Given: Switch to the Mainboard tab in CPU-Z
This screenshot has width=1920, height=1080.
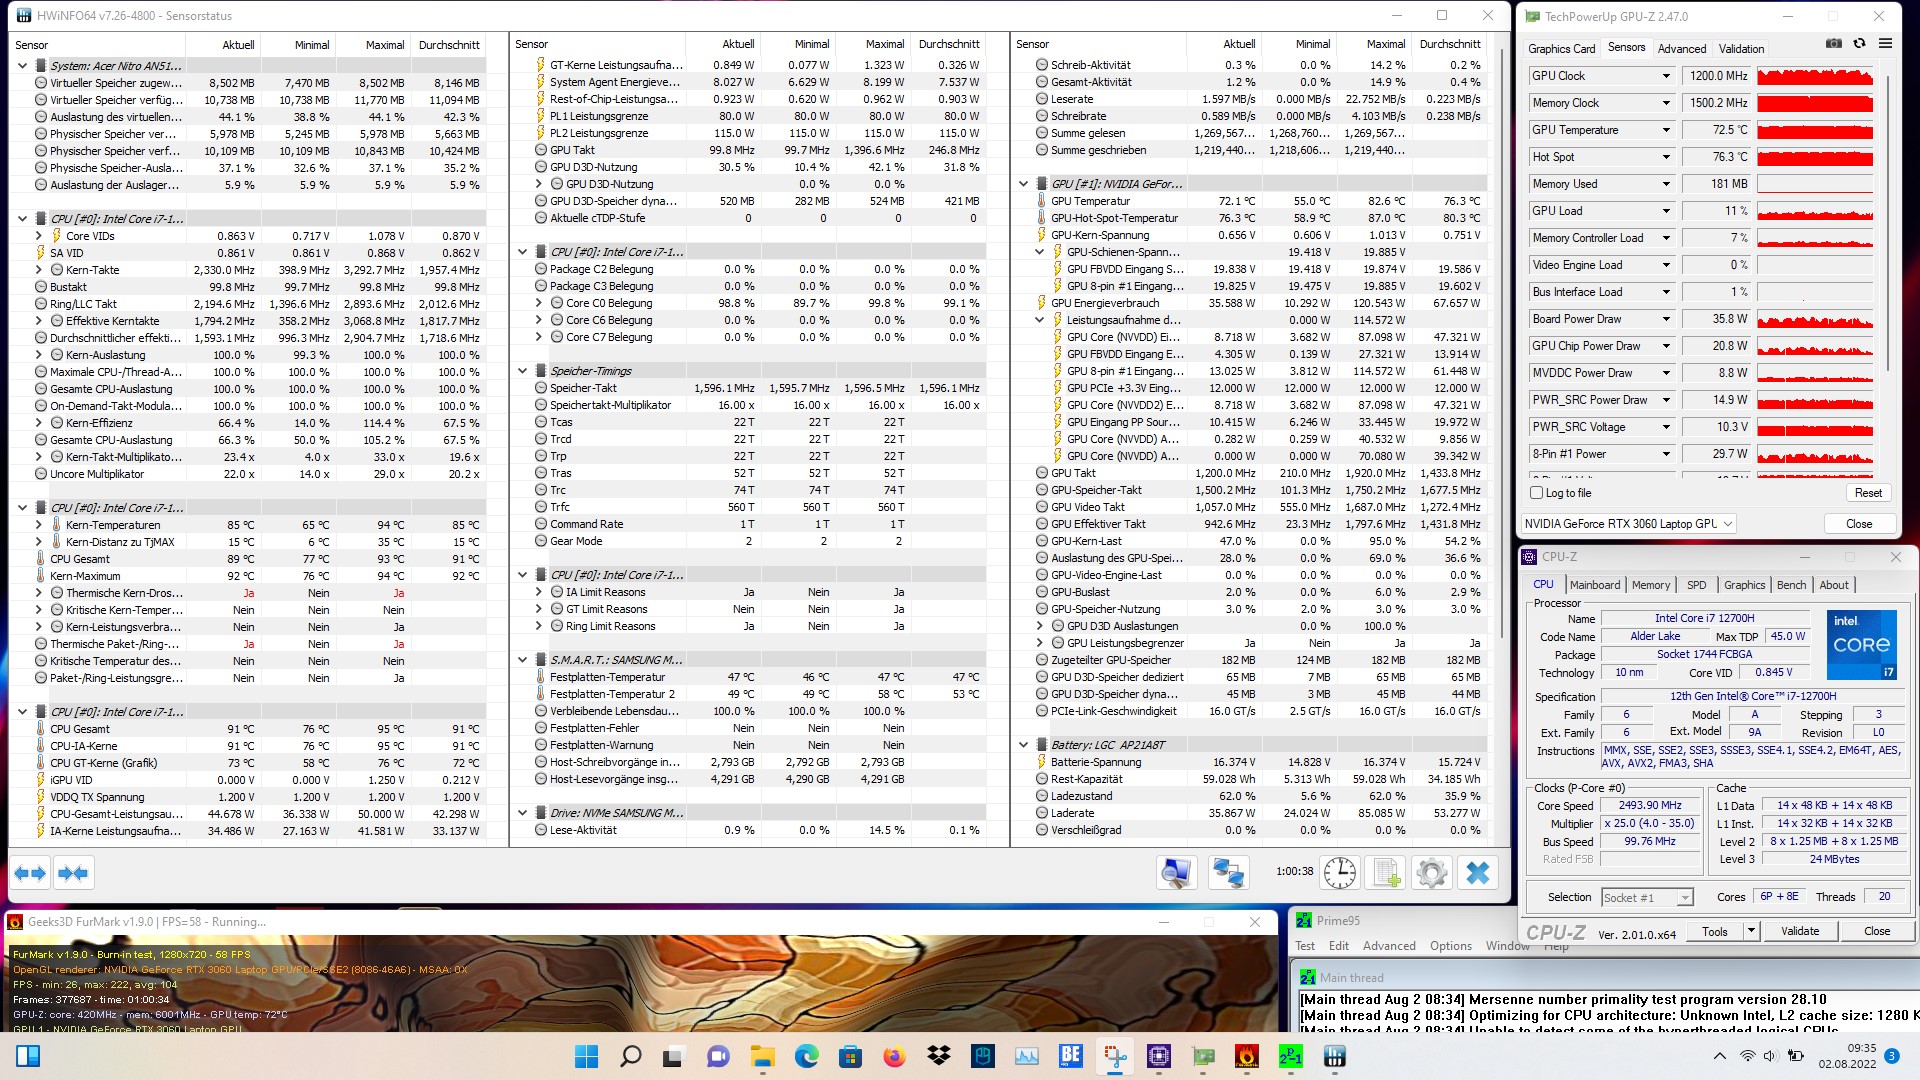Looking at the screenshot, I should tap(1594, 585).
